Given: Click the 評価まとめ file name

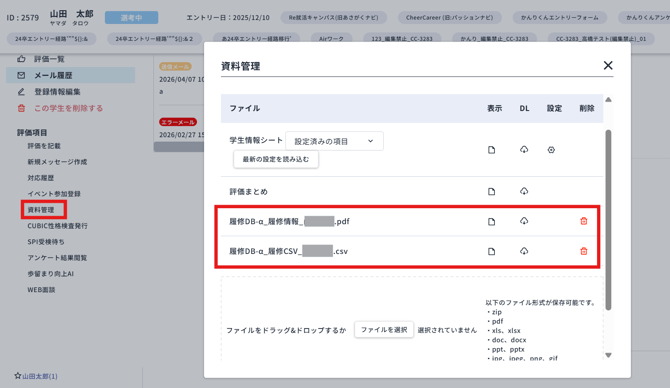Looking at the screenshot, I should [x=249, y=192].
